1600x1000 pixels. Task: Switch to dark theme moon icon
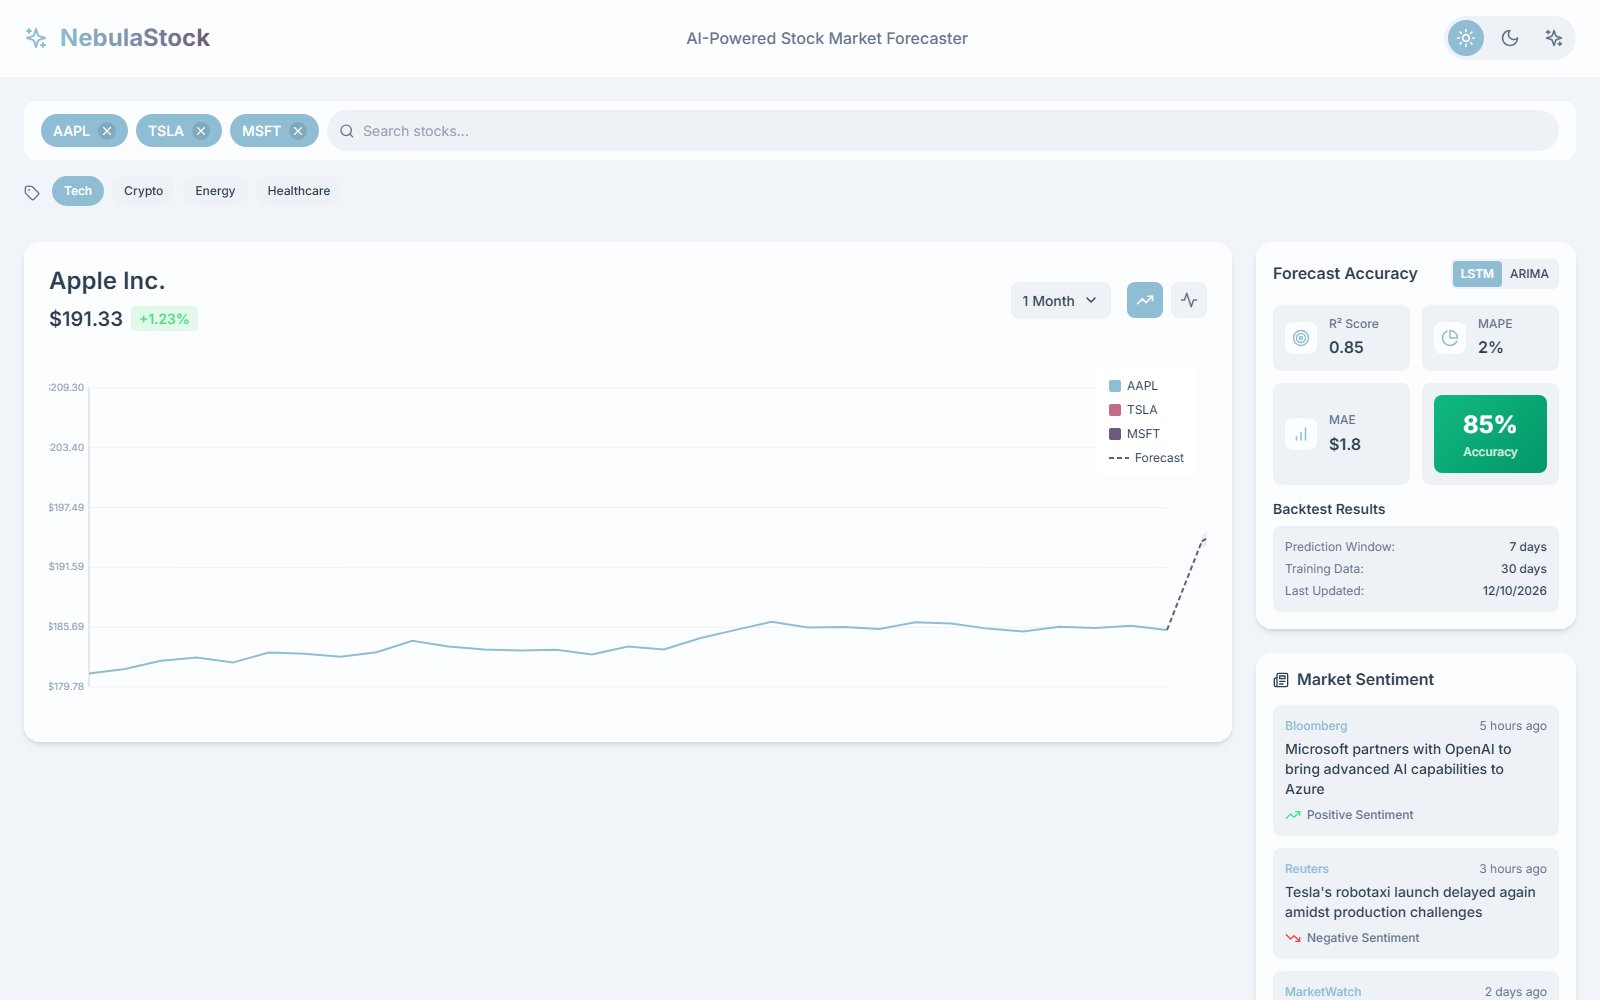click(x=1510, y=38)
